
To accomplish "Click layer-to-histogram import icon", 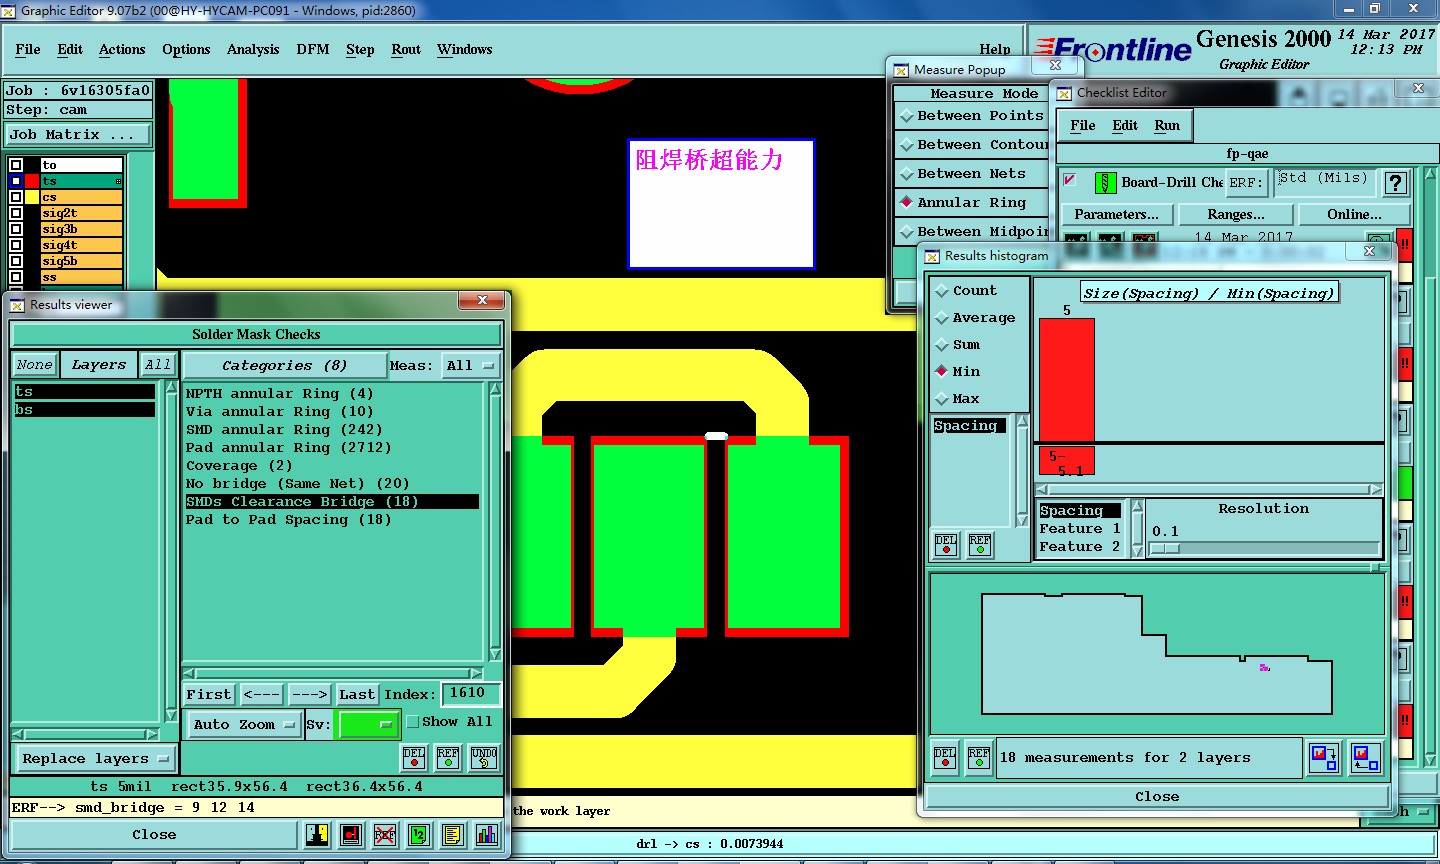I will tap(1366, 757).
